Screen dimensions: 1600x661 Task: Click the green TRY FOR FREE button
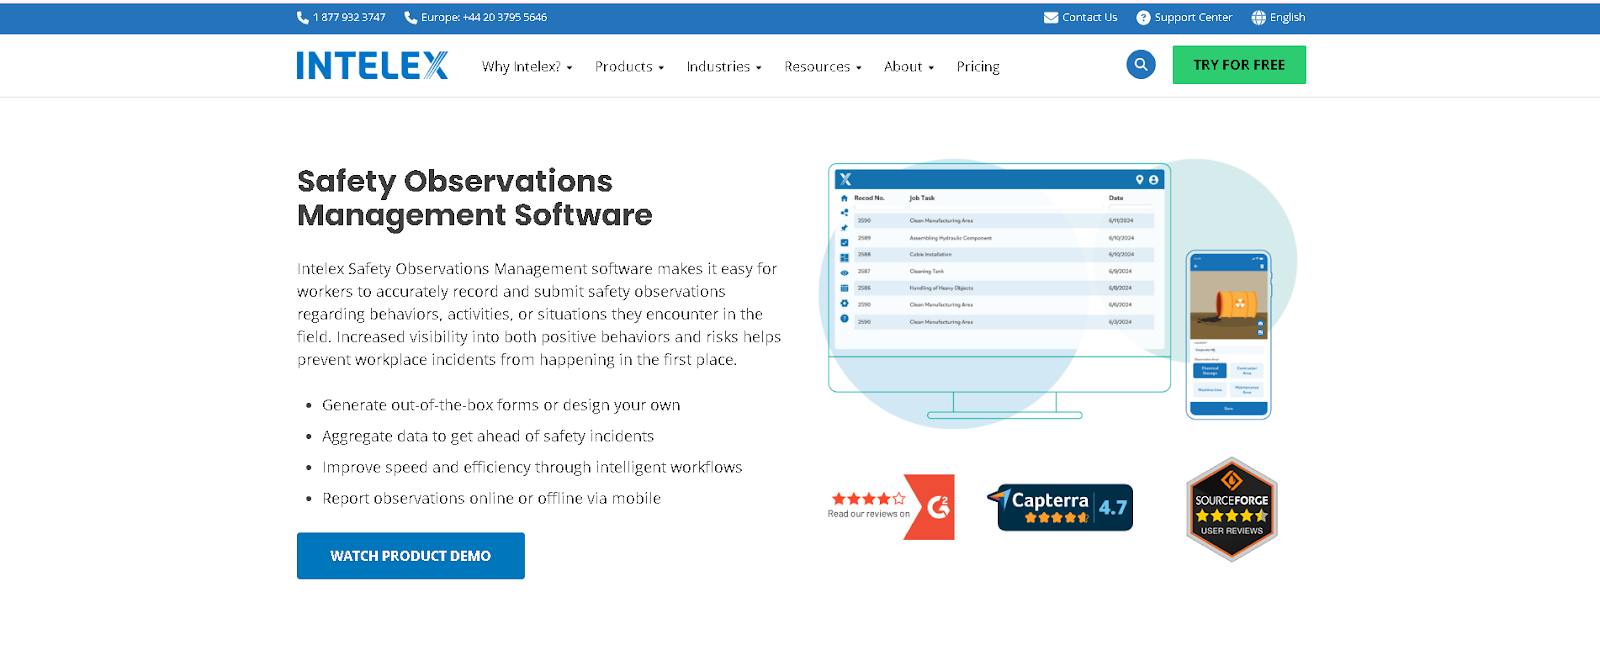tap(1239, 65)
